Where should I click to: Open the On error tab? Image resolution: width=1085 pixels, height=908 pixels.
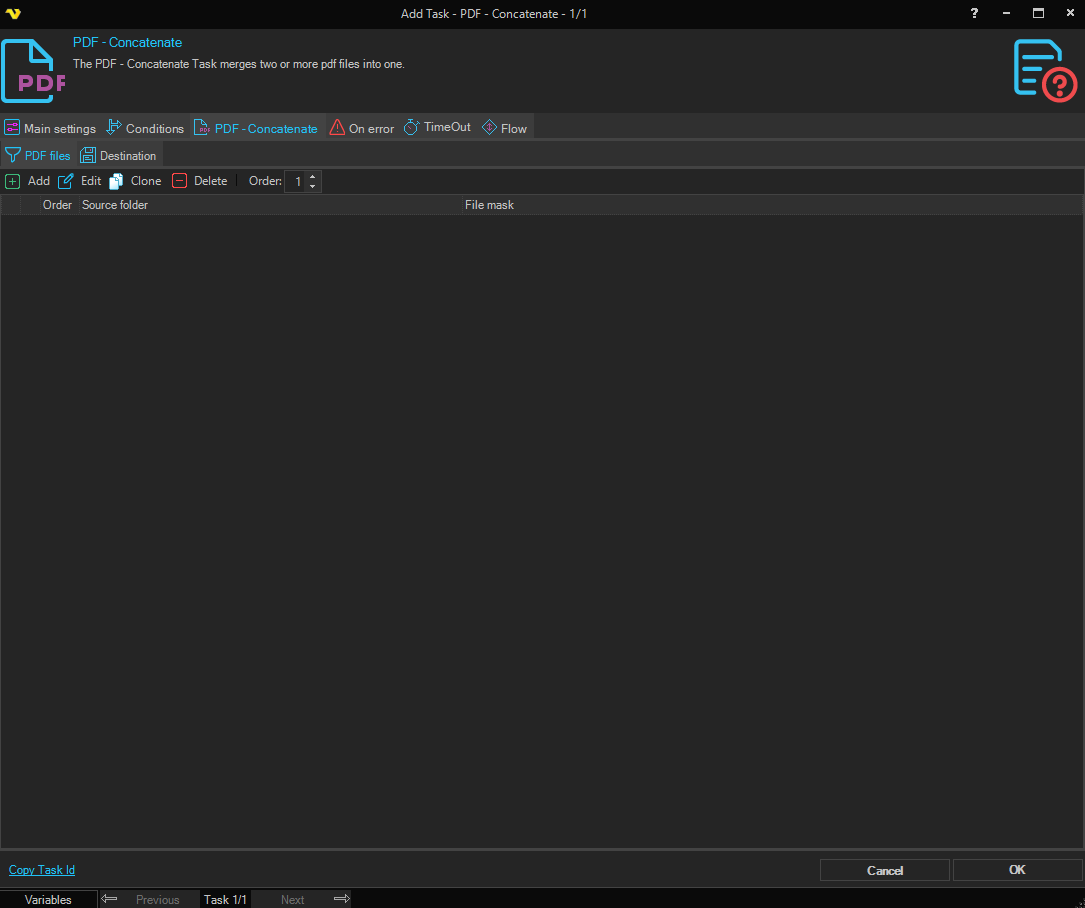click(362, 128)
